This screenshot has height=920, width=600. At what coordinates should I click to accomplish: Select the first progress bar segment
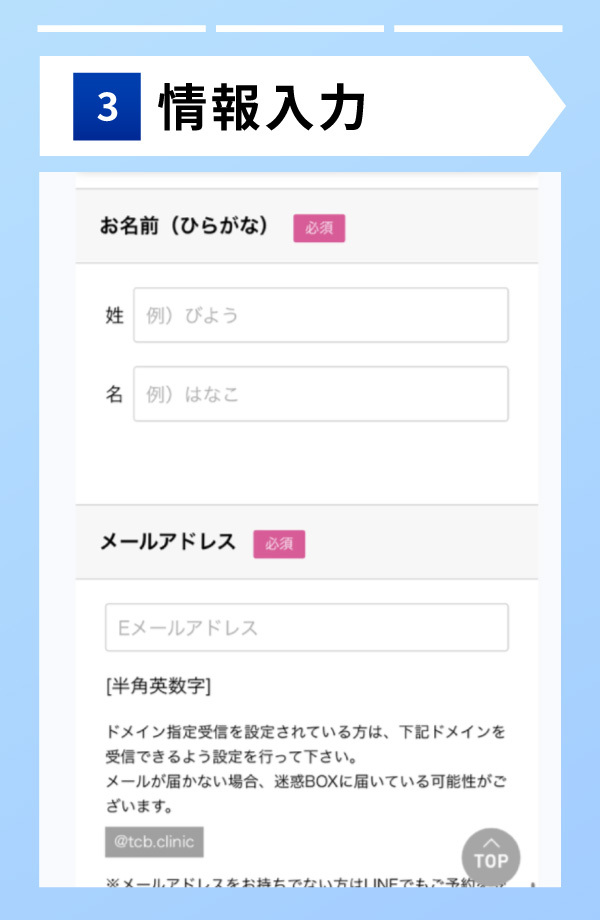121,28
